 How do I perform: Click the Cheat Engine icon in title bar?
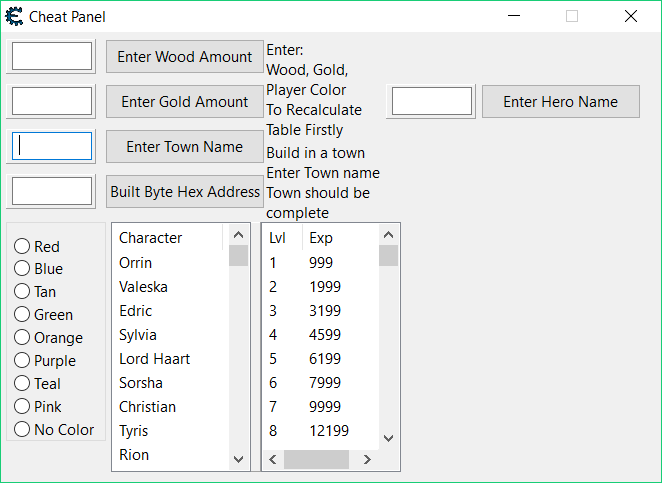(15, 16)
